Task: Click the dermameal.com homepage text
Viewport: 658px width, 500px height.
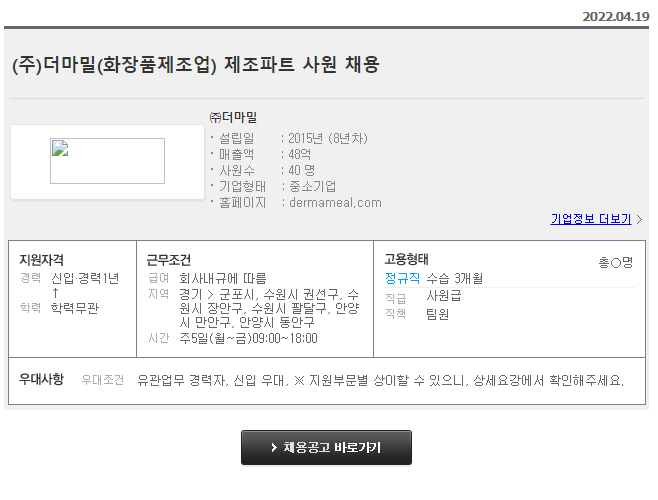Action: pos(335,202)
